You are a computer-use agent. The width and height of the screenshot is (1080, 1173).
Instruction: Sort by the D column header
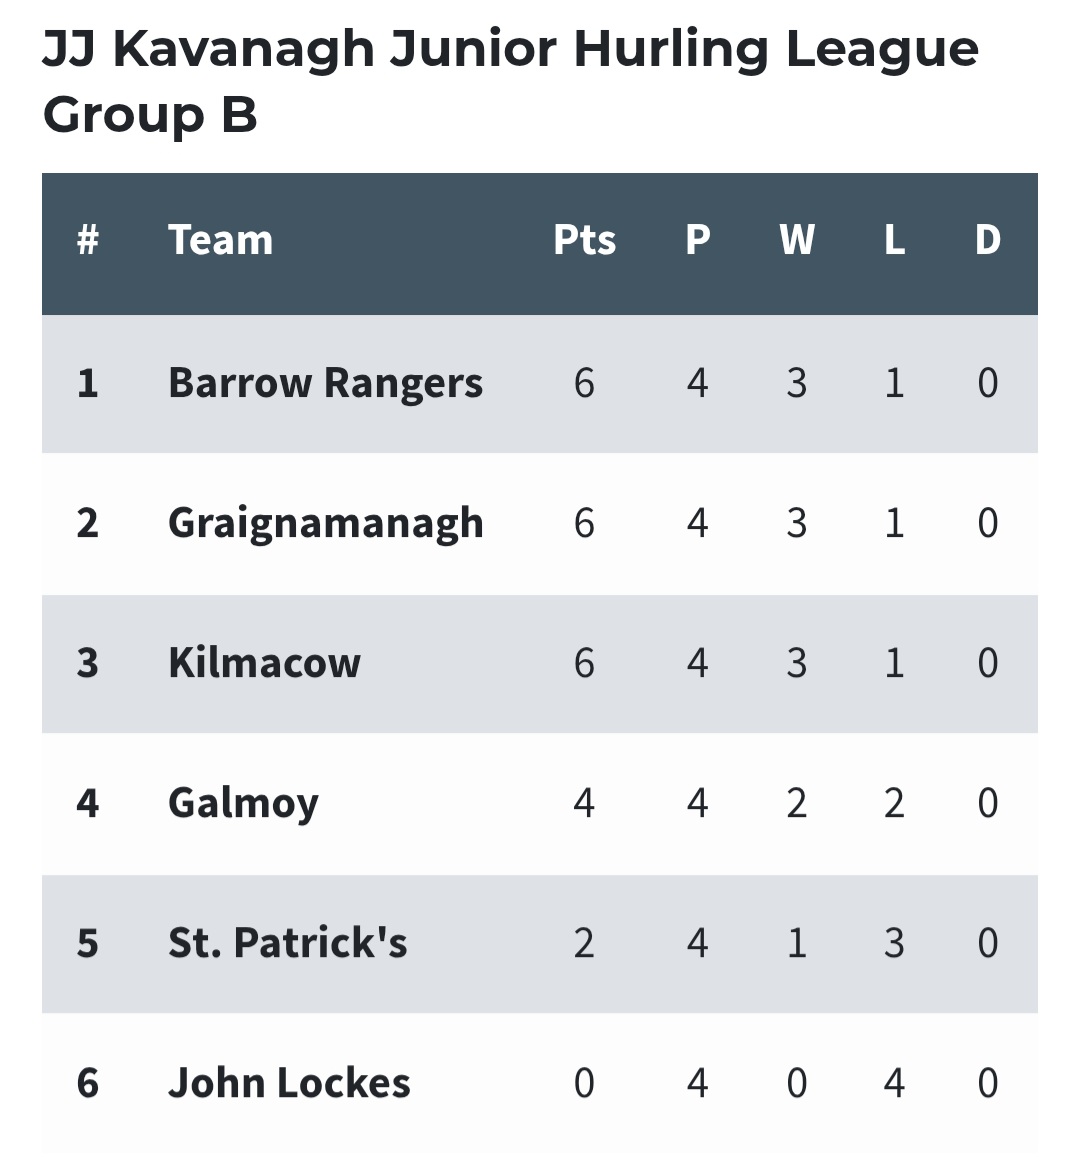987,240
